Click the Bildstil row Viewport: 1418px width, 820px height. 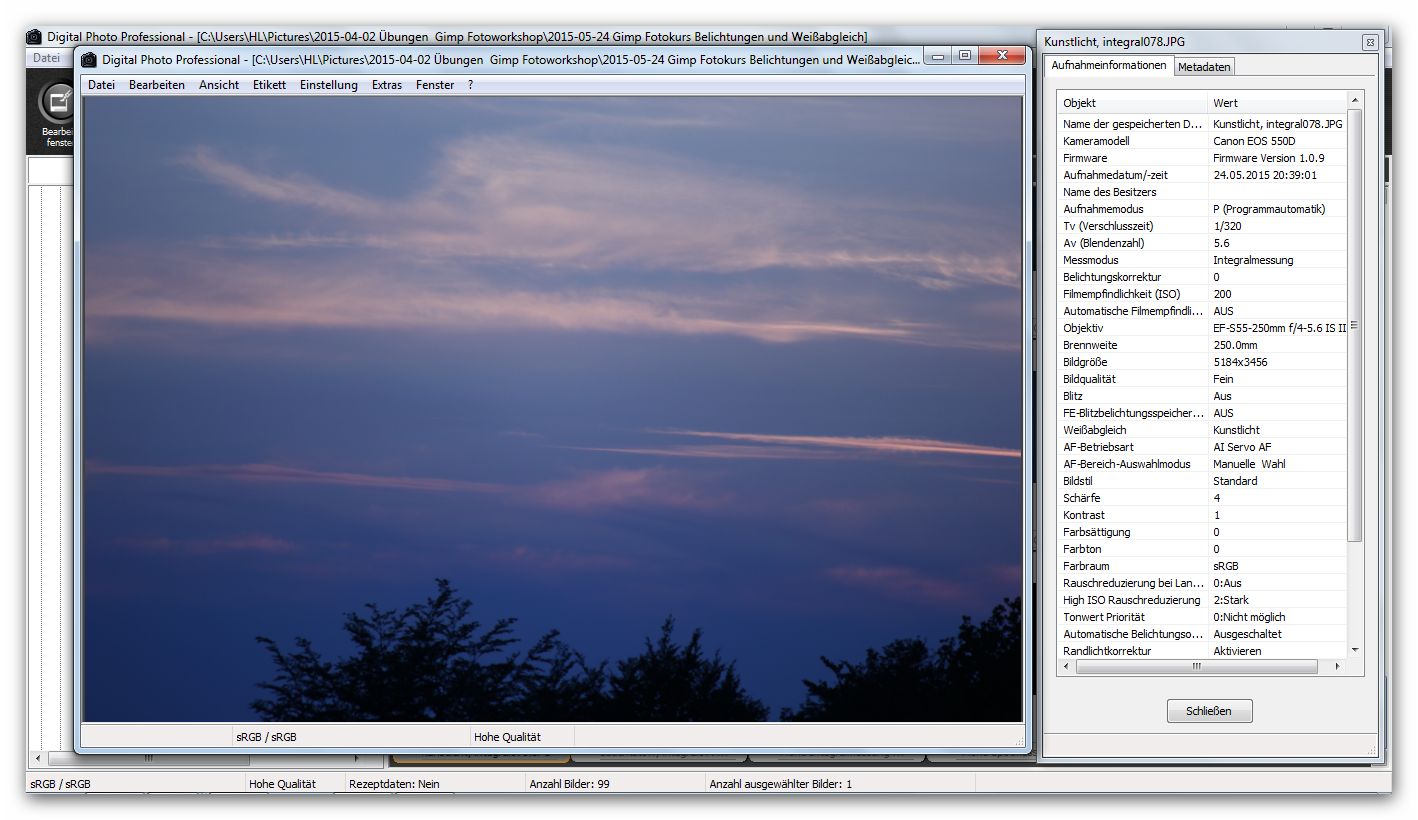coord(1202,481)
